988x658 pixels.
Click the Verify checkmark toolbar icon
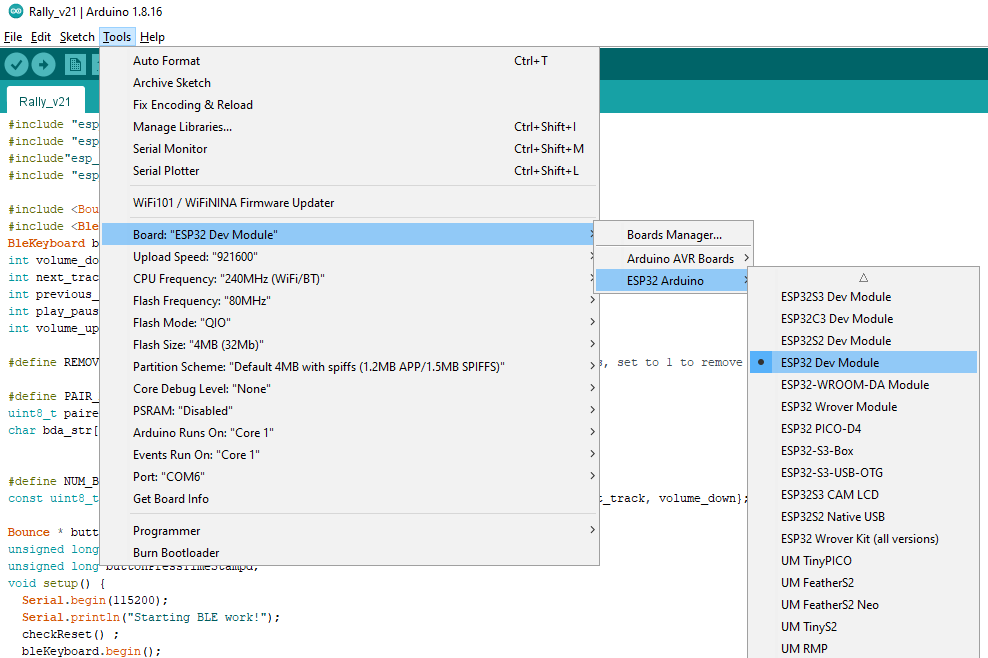coord(17,64)
